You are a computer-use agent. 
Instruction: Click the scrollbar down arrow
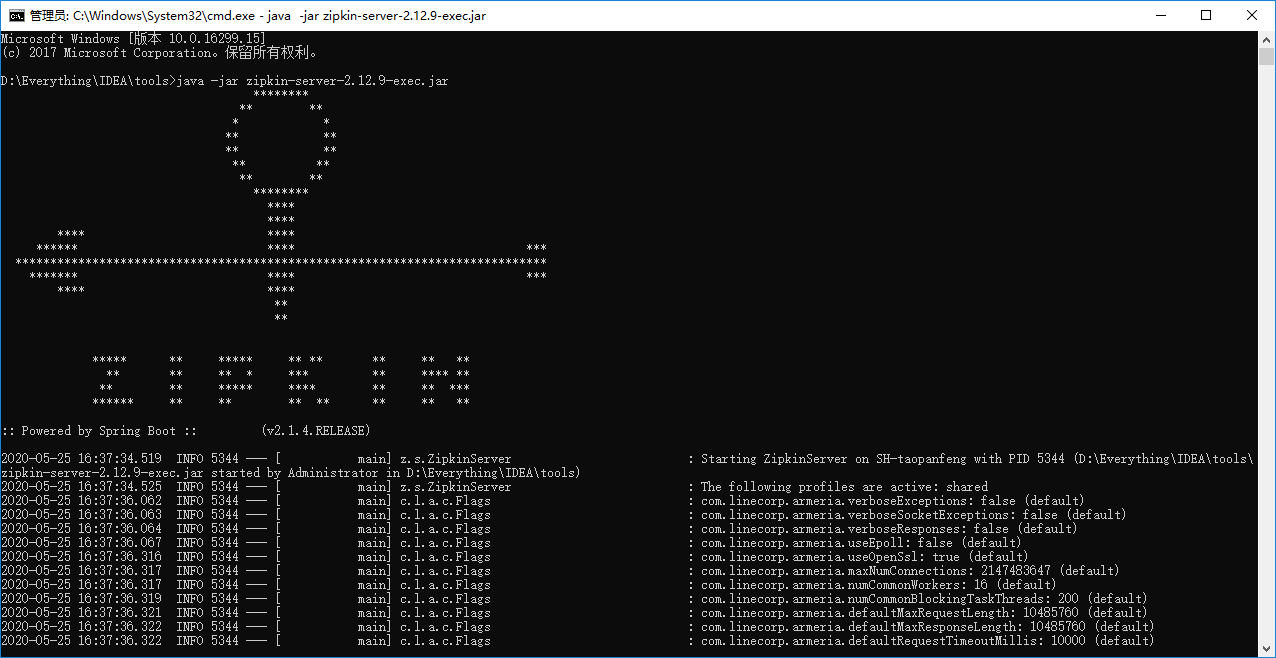(x=1266, y=649)
